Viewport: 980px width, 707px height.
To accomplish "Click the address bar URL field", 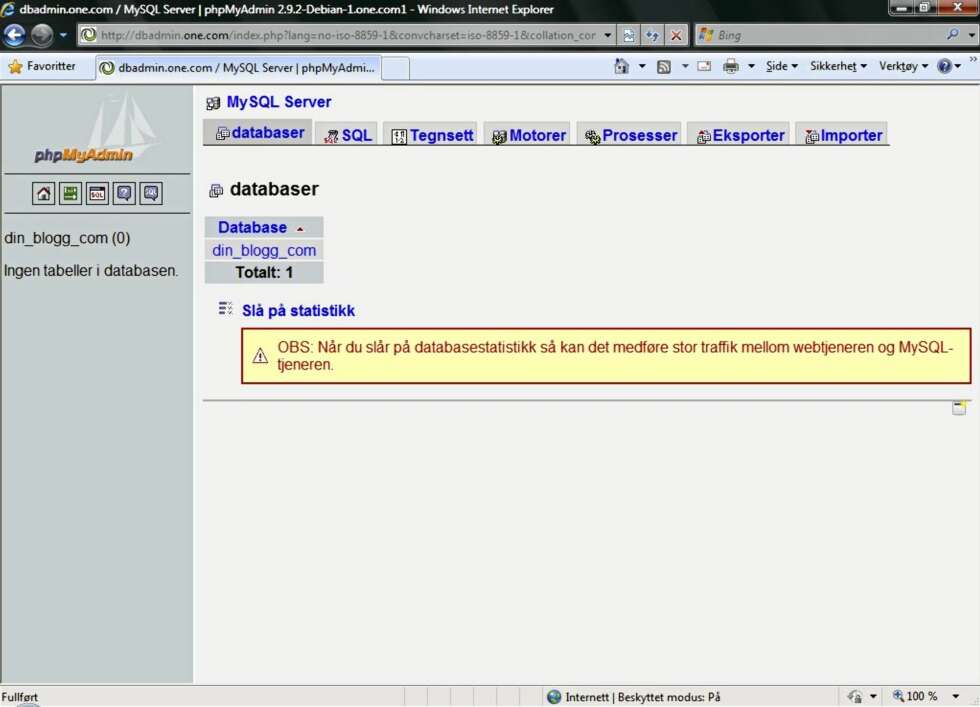I will click(x=348, y=35).
